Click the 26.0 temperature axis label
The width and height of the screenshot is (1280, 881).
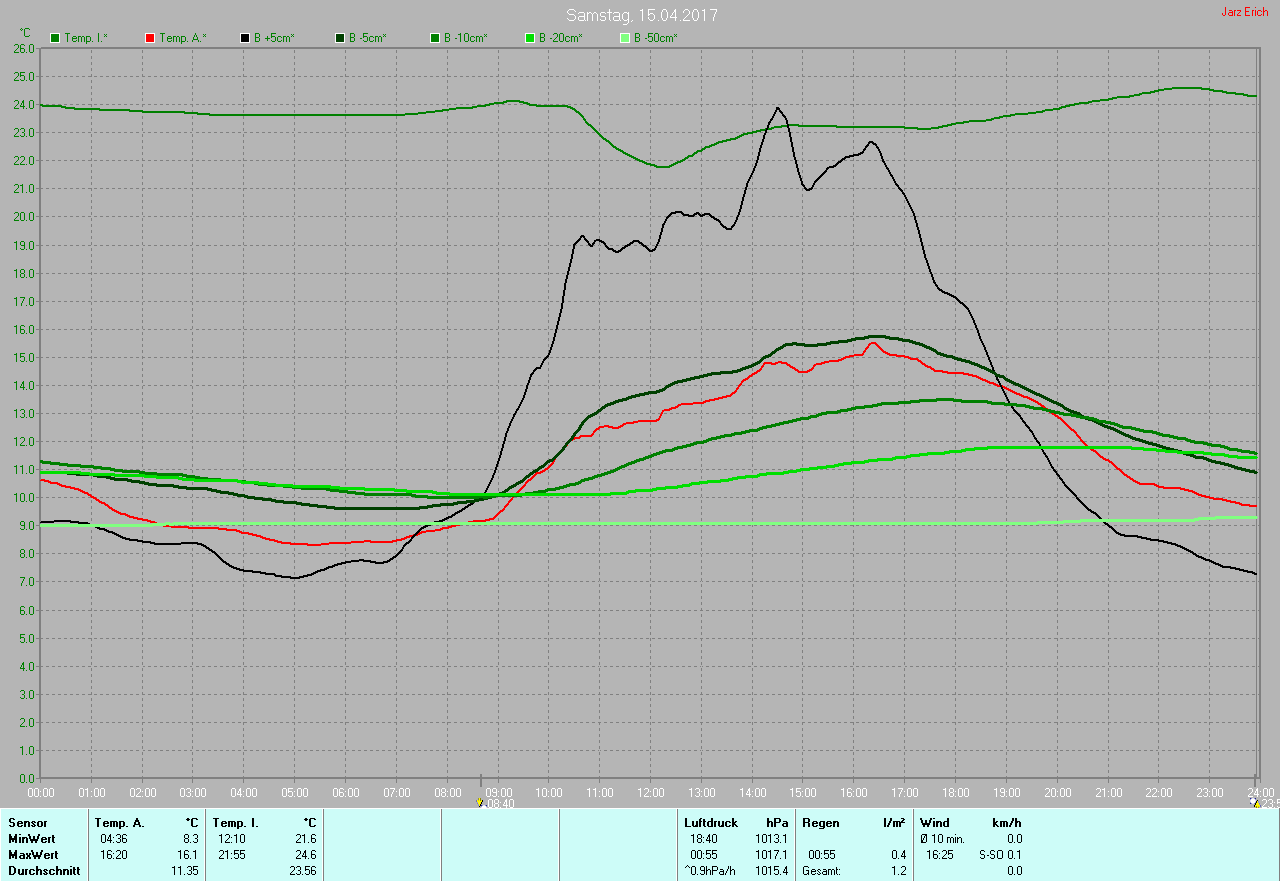click(24, 48)
